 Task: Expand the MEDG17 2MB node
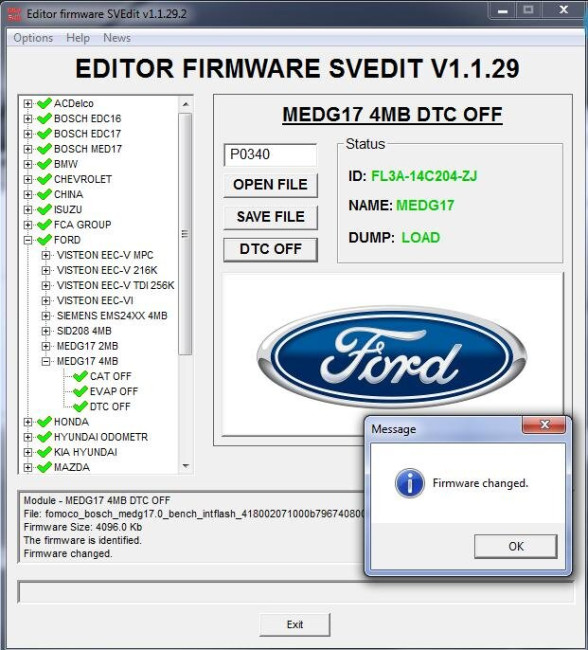[46, 346]
